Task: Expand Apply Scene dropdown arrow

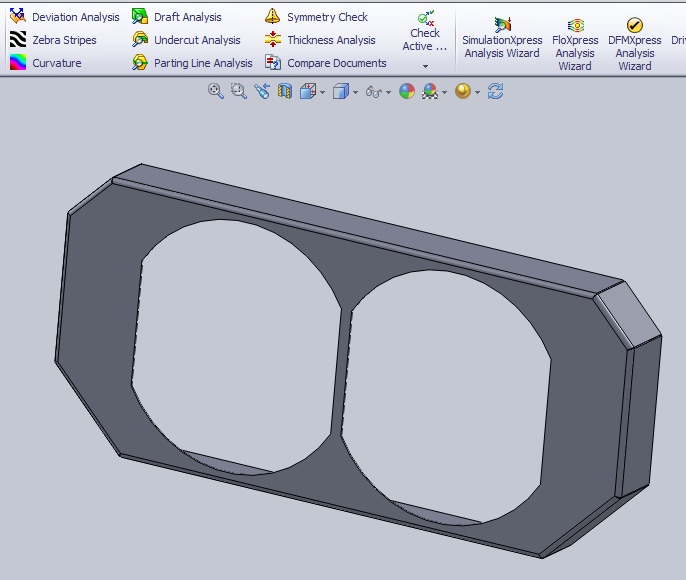Action: tap(444, 92)
